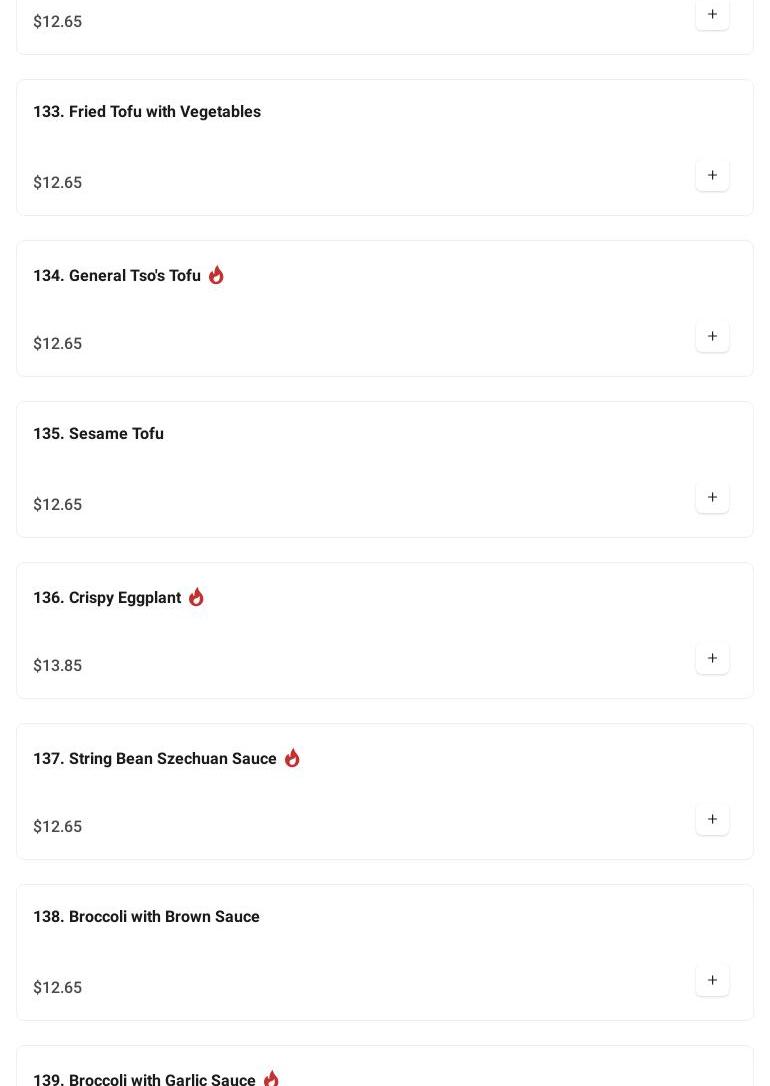The height and width of the screenshot is (1086, 770).
Task: Open 139. Broccoli with Garlic Sauce
Action: click(144, 1078)
